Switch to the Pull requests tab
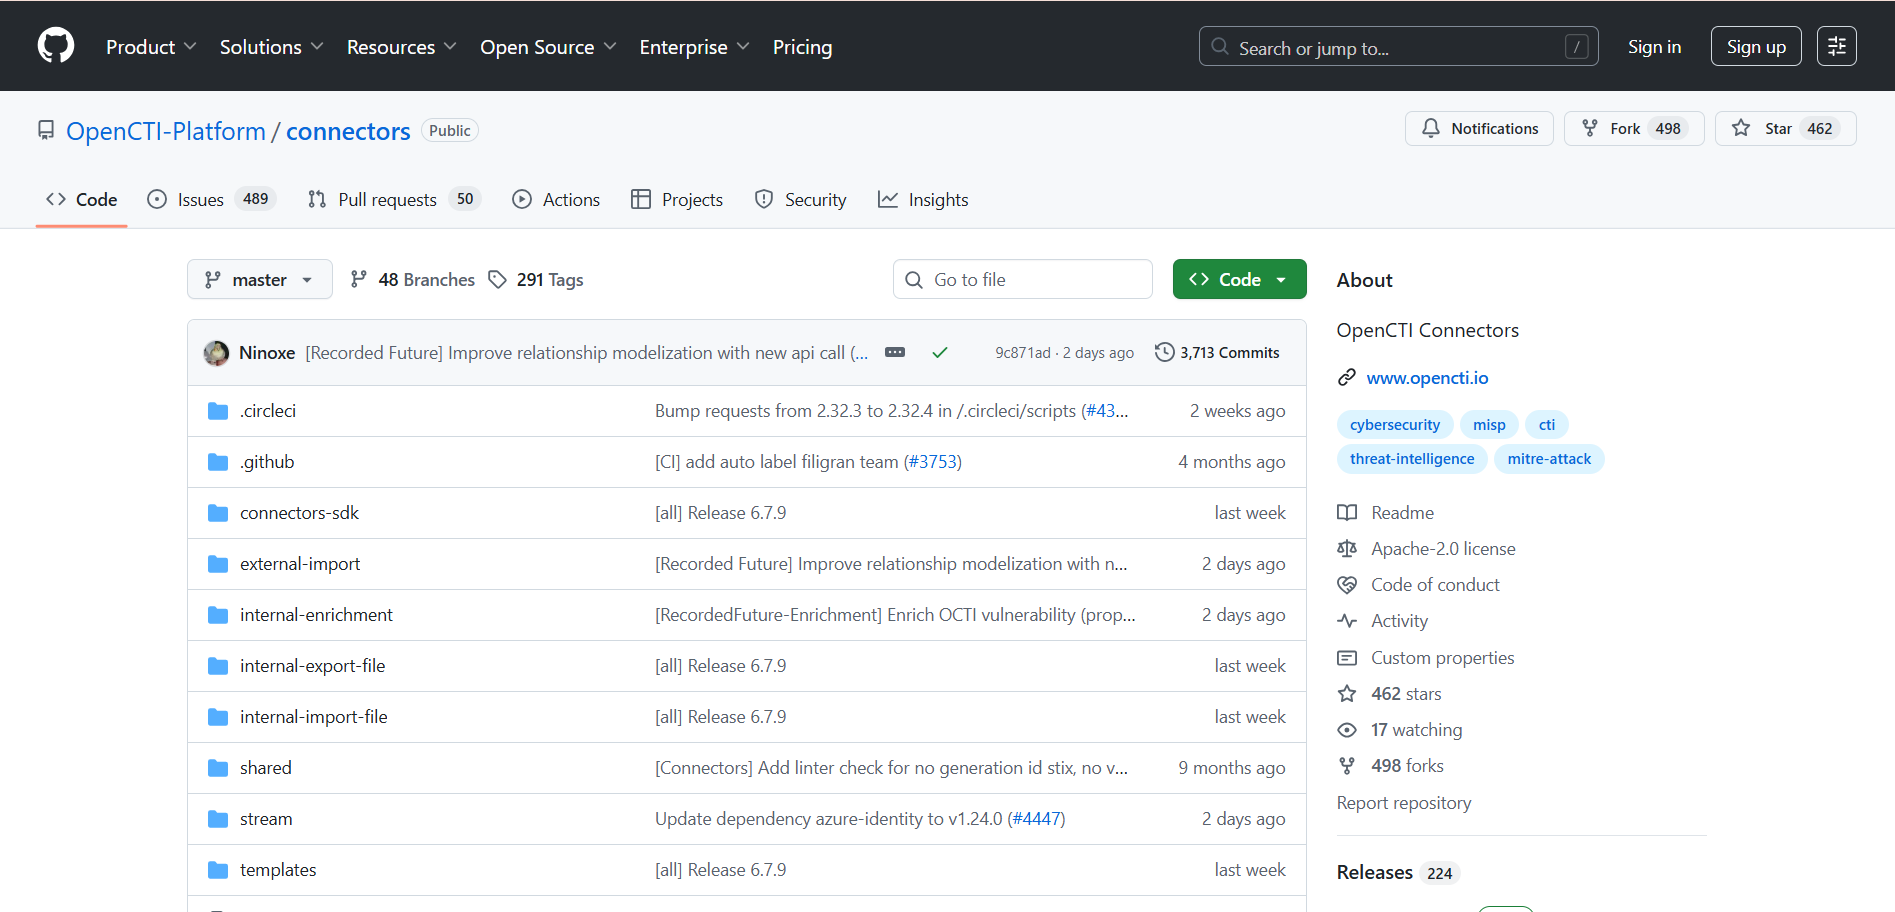 (394, 199)
